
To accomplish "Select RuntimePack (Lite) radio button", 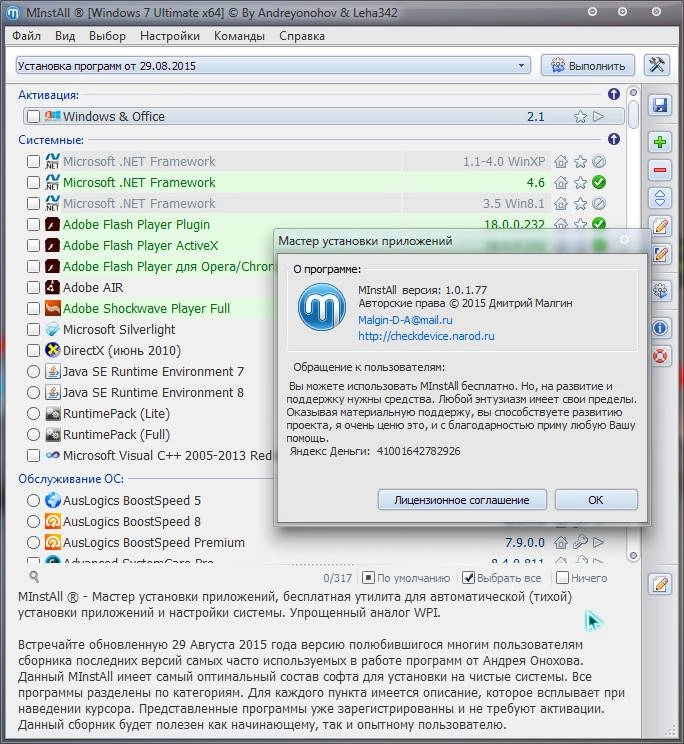I will point(33,413).
